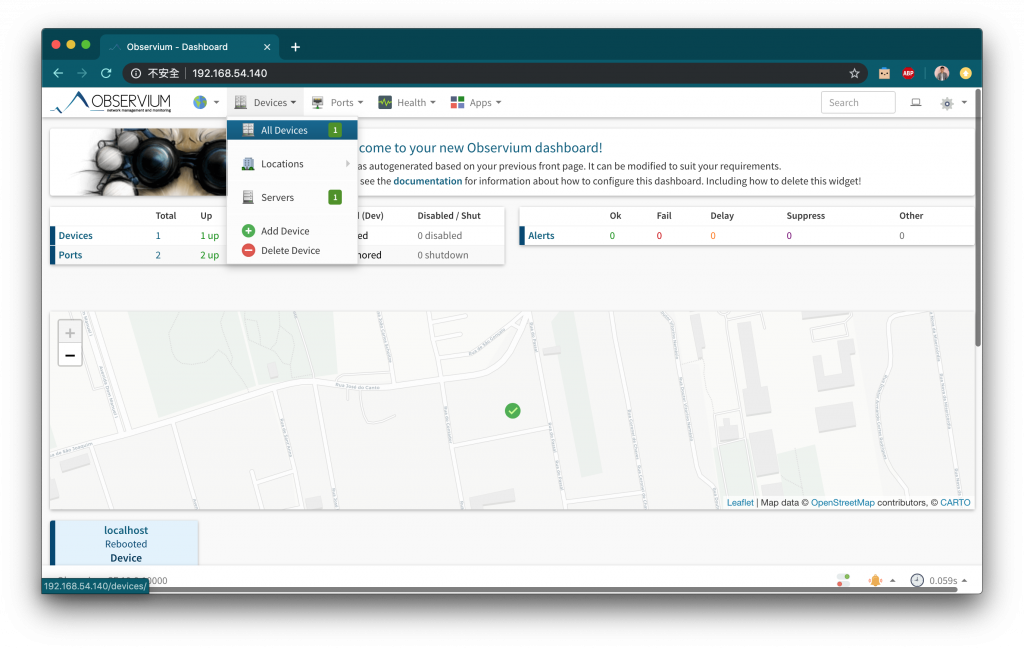Image resolution: width=1024 pixels, height=649 pixels.
Task: Select Servers menu entry
Action: (x=292, y=197)
